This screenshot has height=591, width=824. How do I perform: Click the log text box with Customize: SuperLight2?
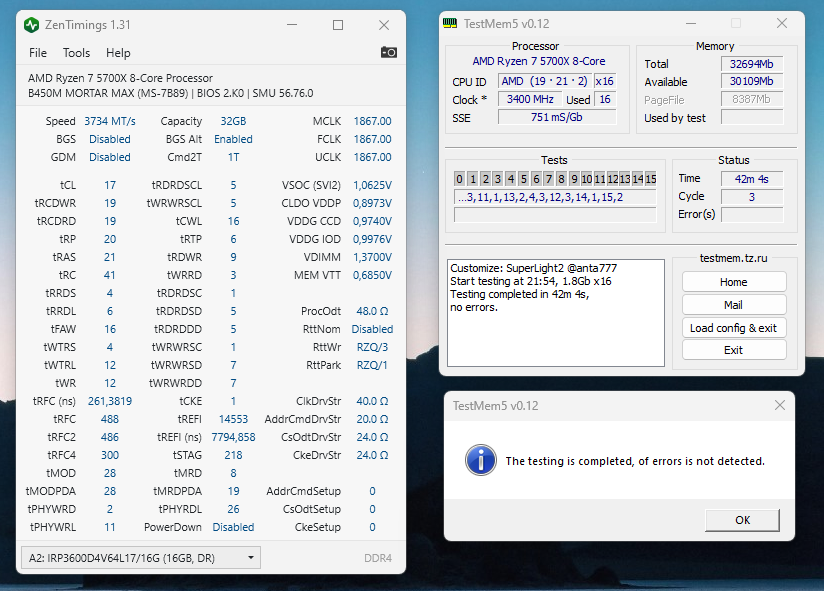[556, 313]
